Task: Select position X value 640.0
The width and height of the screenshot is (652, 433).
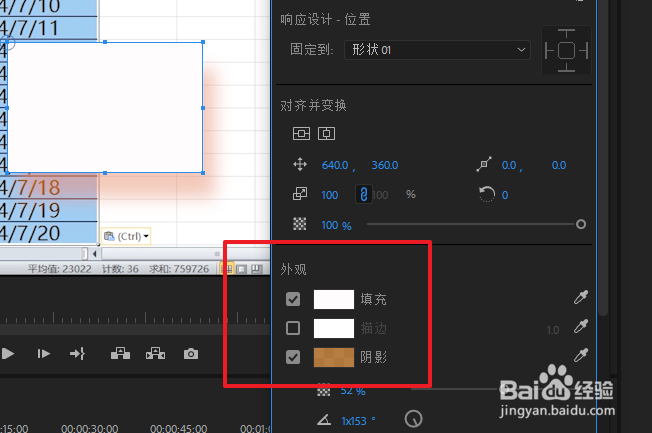Action: pyautogui.click(x=335, y=165)
